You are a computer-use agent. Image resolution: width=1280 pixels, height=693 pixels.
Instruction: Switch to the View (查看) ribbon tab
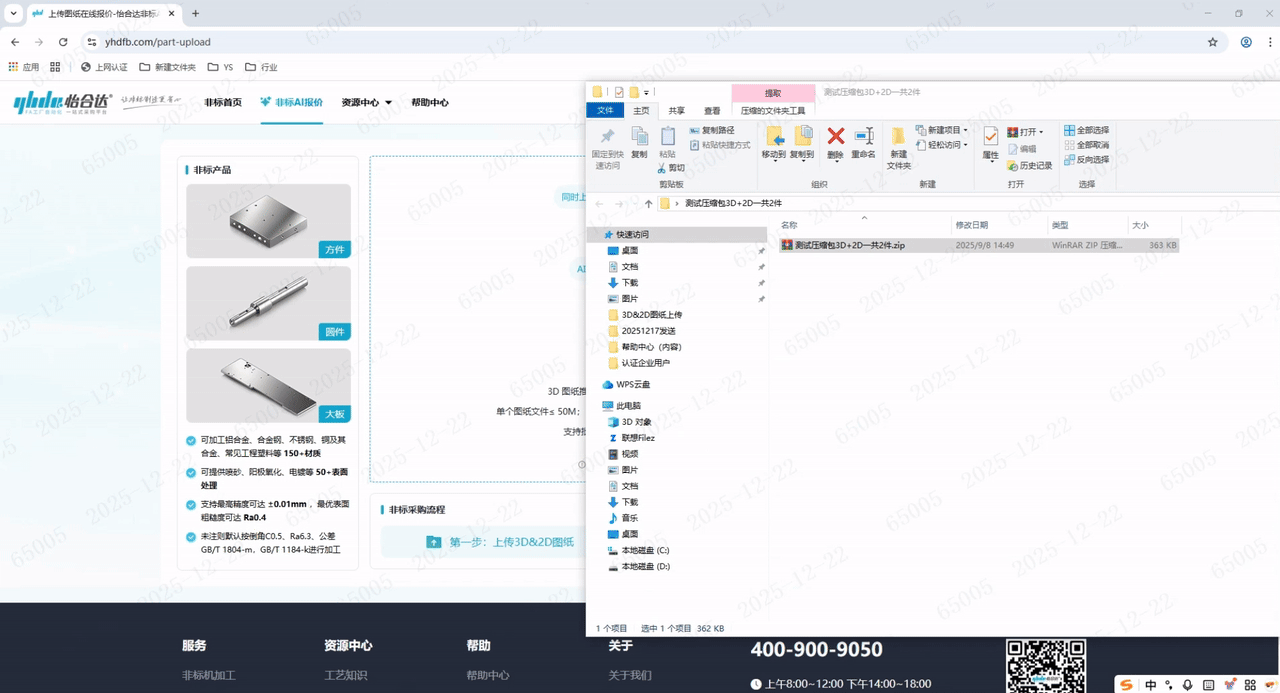point(711,111)
